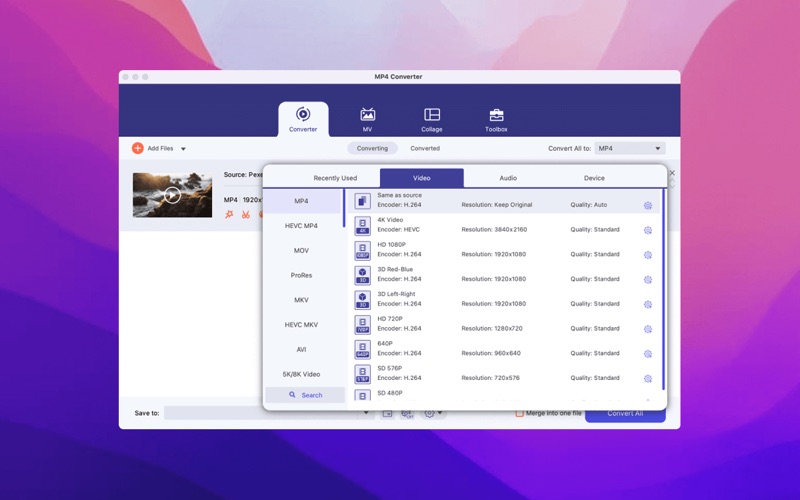Select the Audio format tab
Viewport: 800px width, 500px height.
point(508,178)
